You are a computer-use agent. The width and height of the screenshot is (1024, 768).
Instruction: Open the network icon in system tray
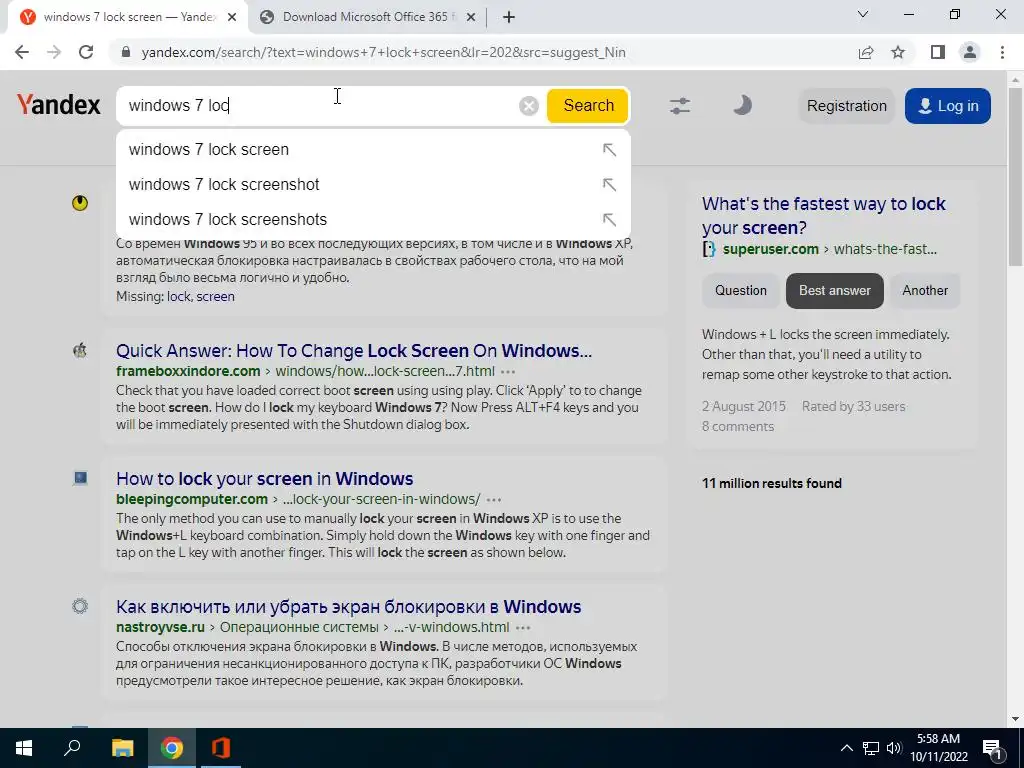[x=871, y=748]
